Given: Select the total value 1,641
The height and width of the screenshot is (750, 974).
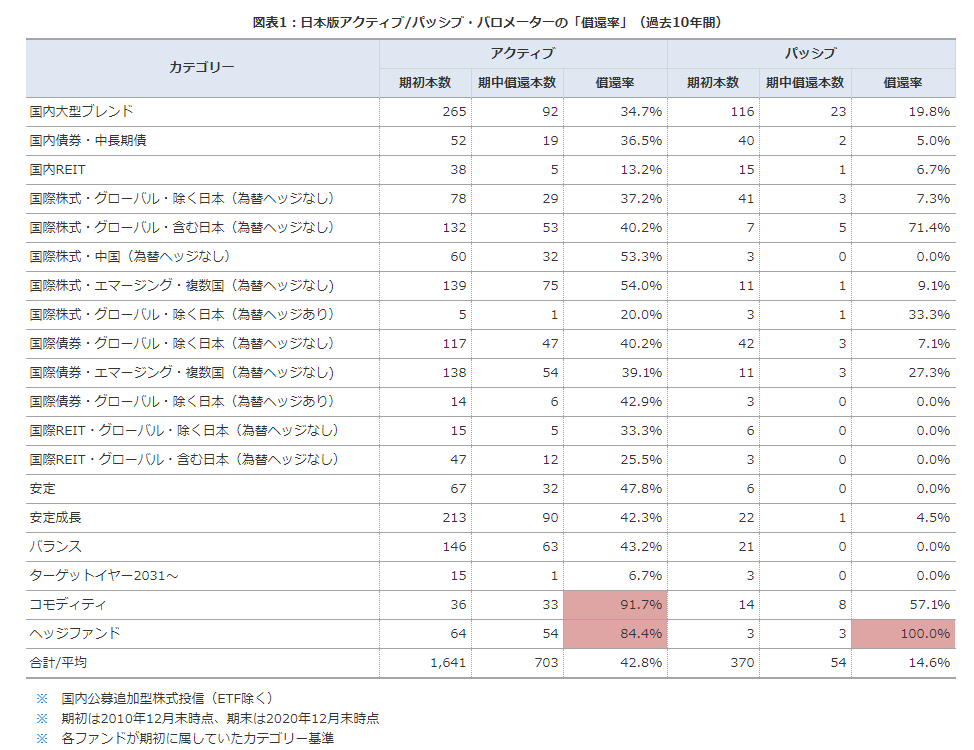Looking at the screenshot, I should (448, 663).
